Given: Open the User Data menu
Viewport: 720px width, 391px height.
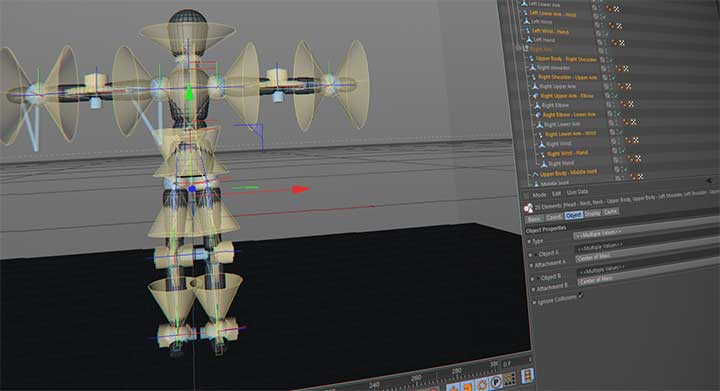Looking at the screenshot, I should (x=577, y=192).
